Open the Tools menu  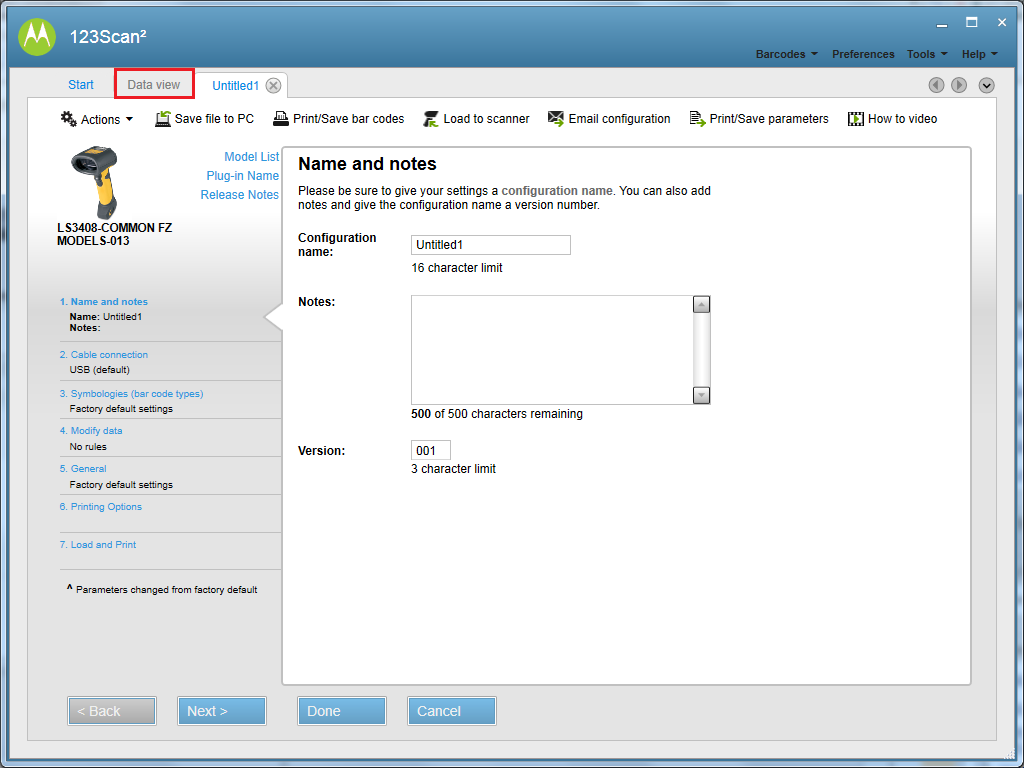coord(927,54)
